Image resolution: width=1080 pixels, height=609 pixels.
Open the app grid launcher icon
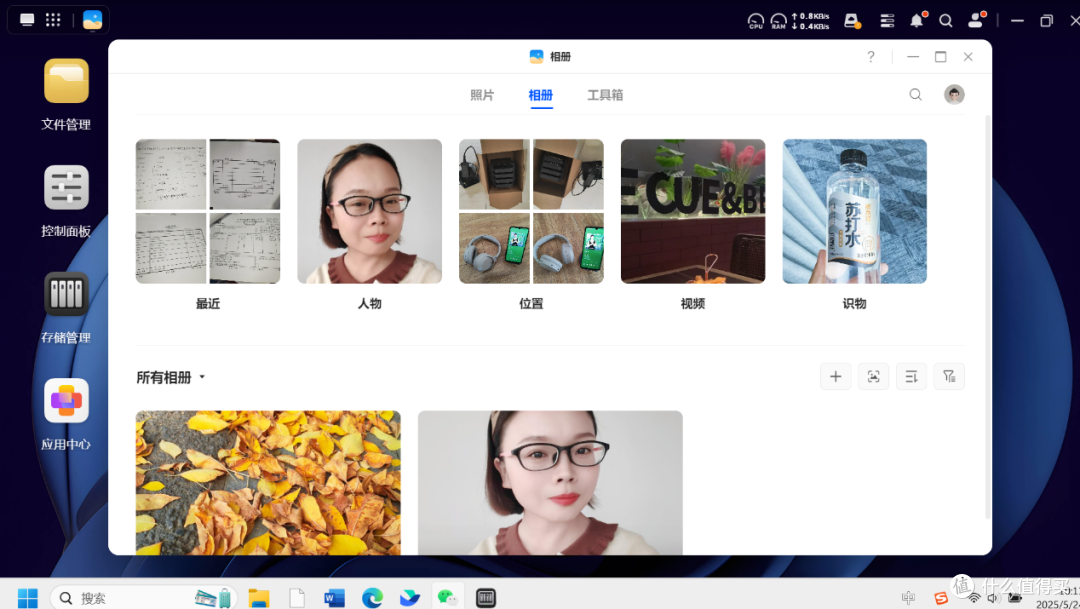53,20
